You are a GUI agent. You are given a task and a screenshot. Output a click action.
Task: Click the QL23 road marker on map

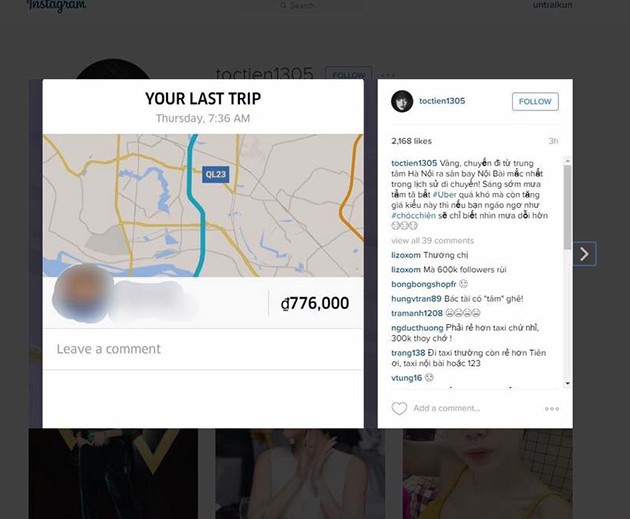tap(216, 174)
